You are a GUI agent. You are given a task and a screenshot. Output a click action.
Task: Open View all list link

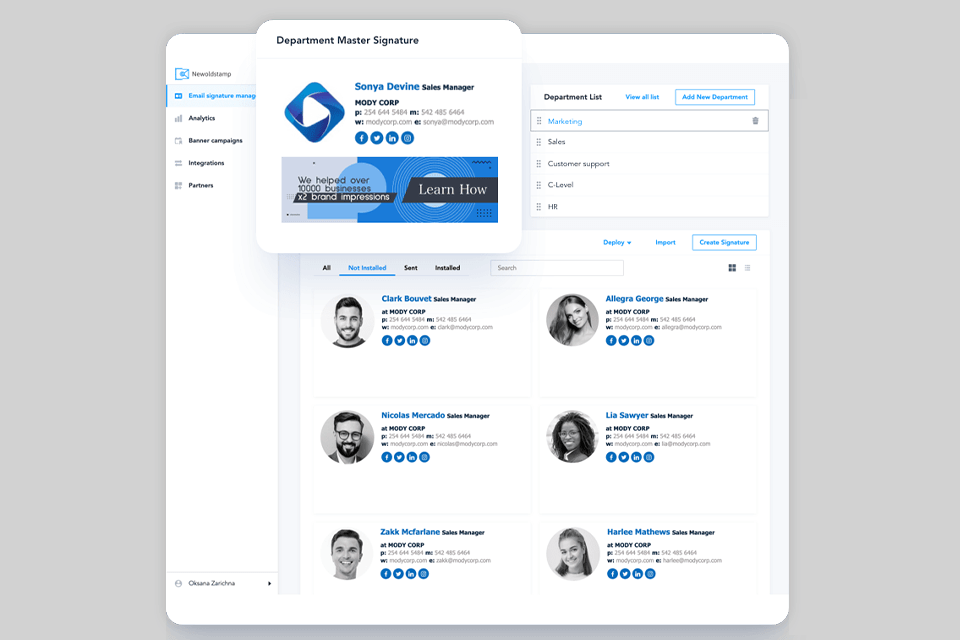pyautogui.click(x=644, y=97)
